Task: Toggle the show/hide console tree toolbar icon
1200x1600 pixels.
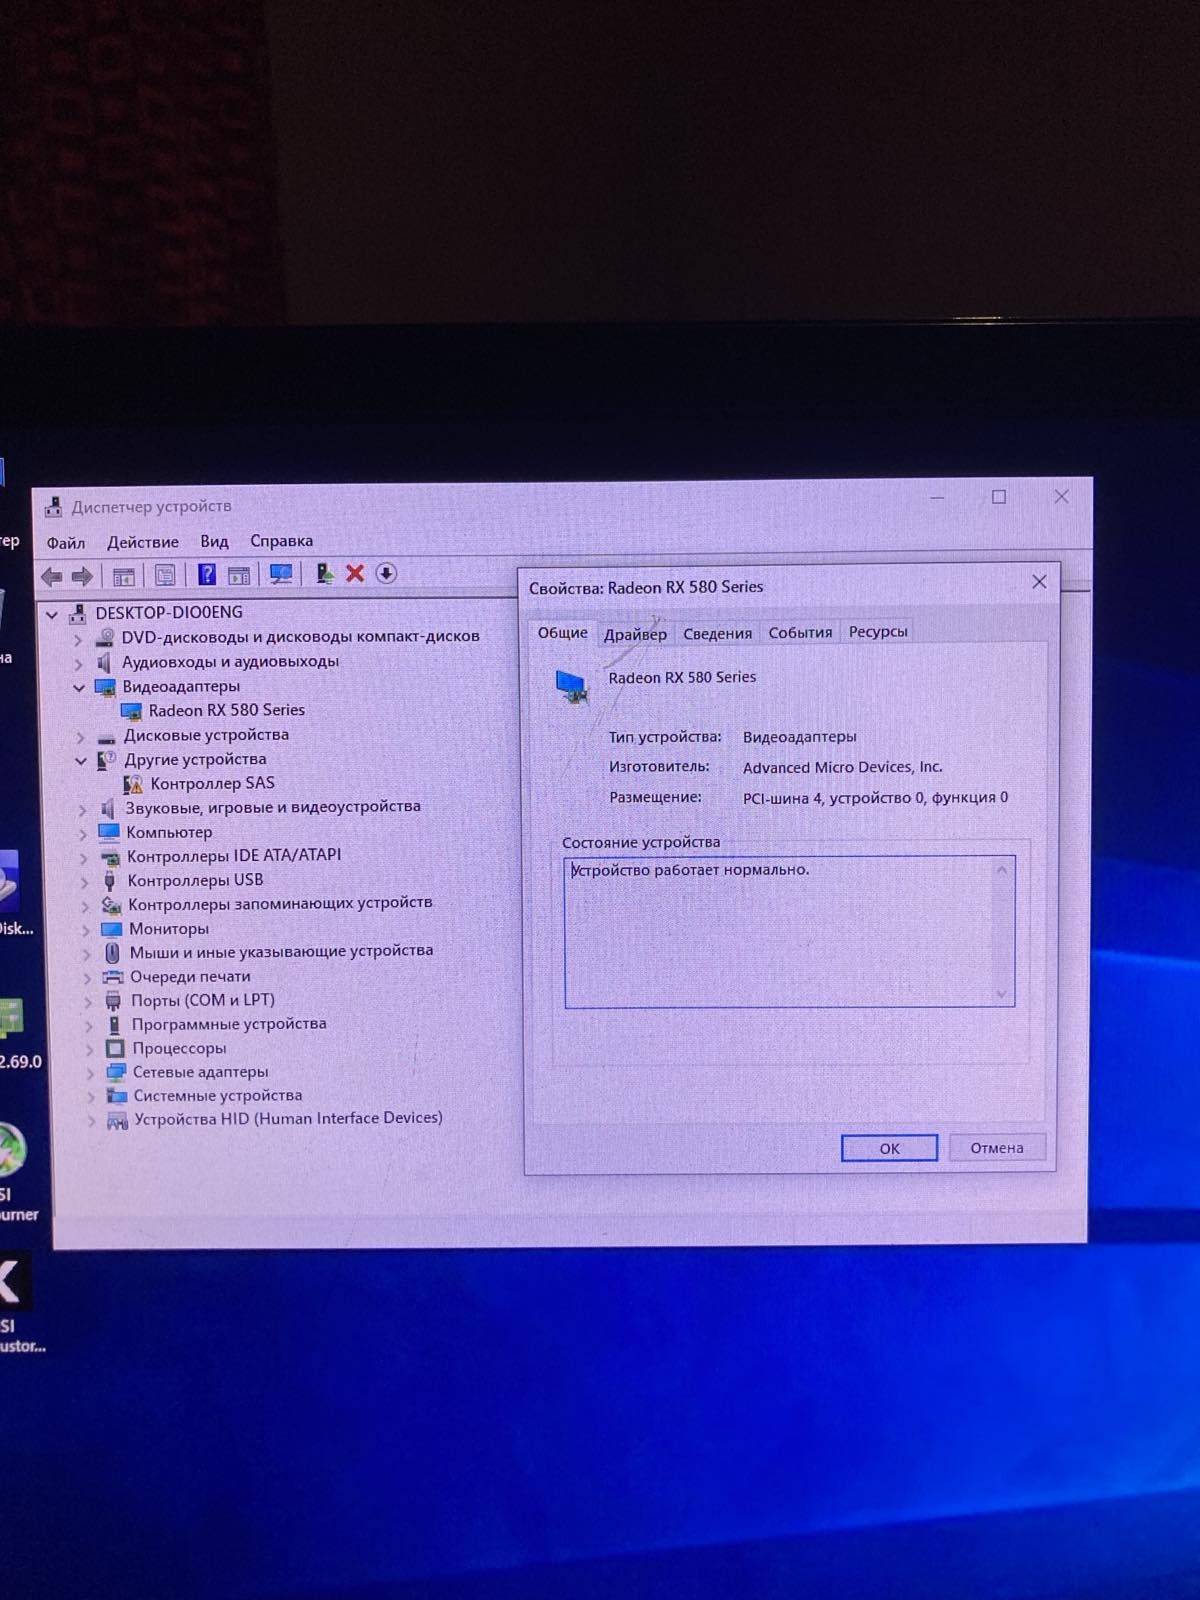Action: tap(124, 576)
